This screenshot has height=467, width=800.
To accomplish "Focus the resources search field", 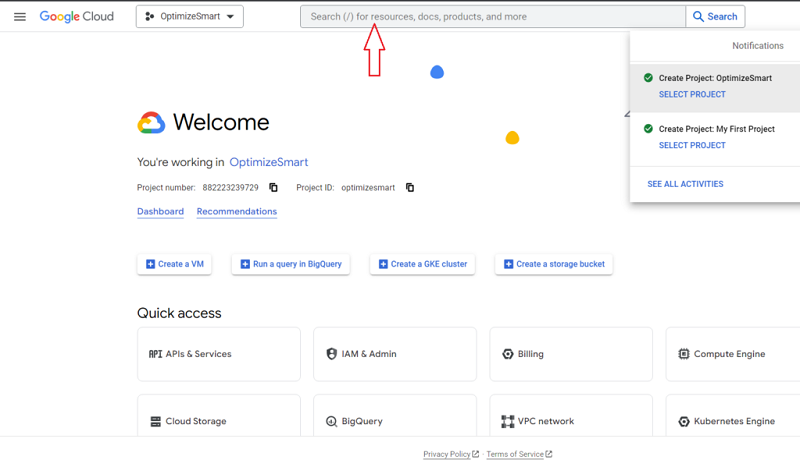I will click(493, 16).
